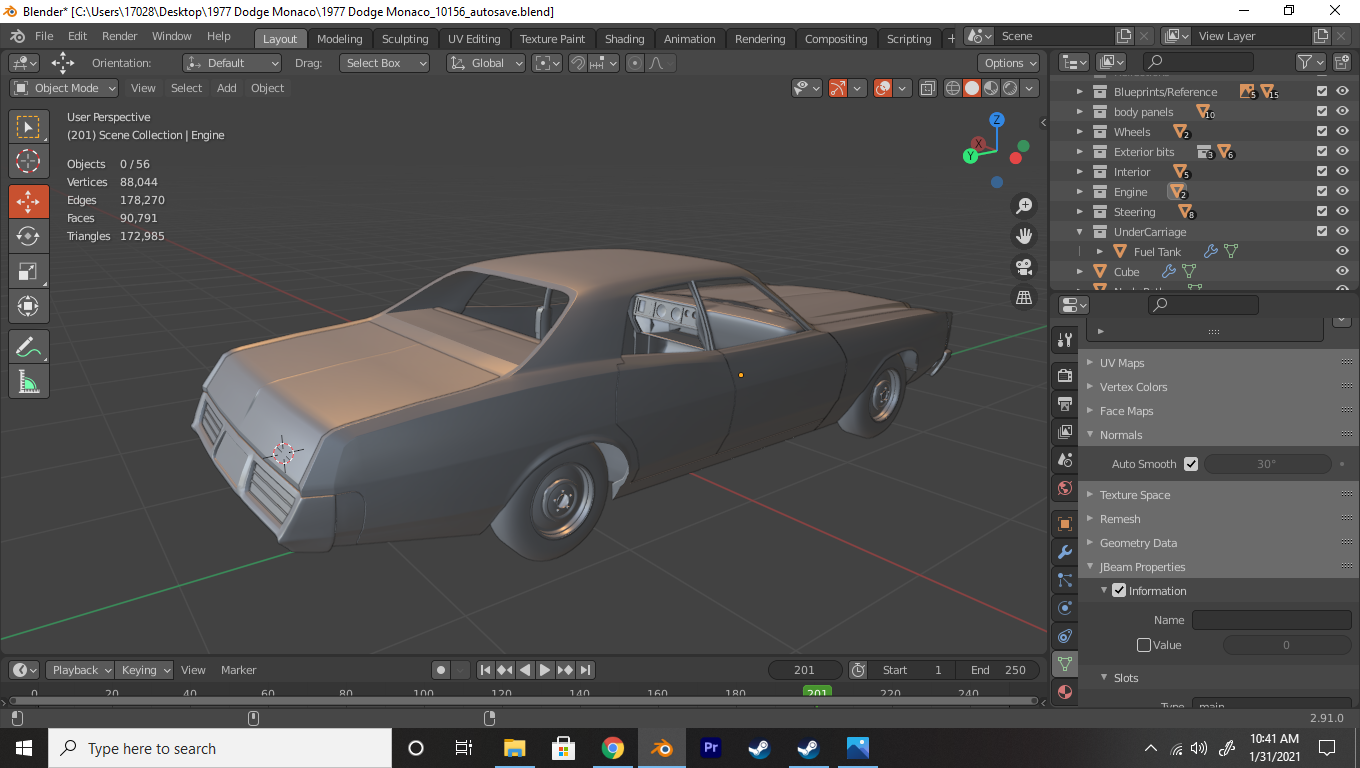Collapse the Normals panel

pos(1120,435)
